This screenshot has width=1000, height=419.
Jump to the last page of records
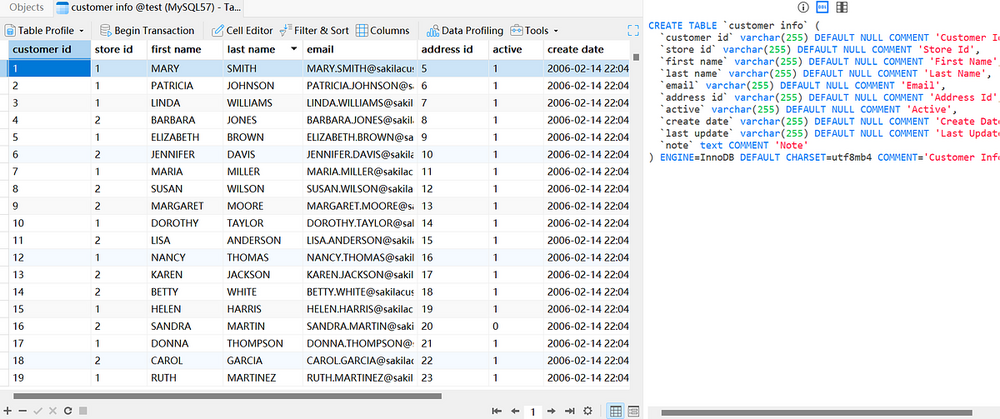coord(569,411)
